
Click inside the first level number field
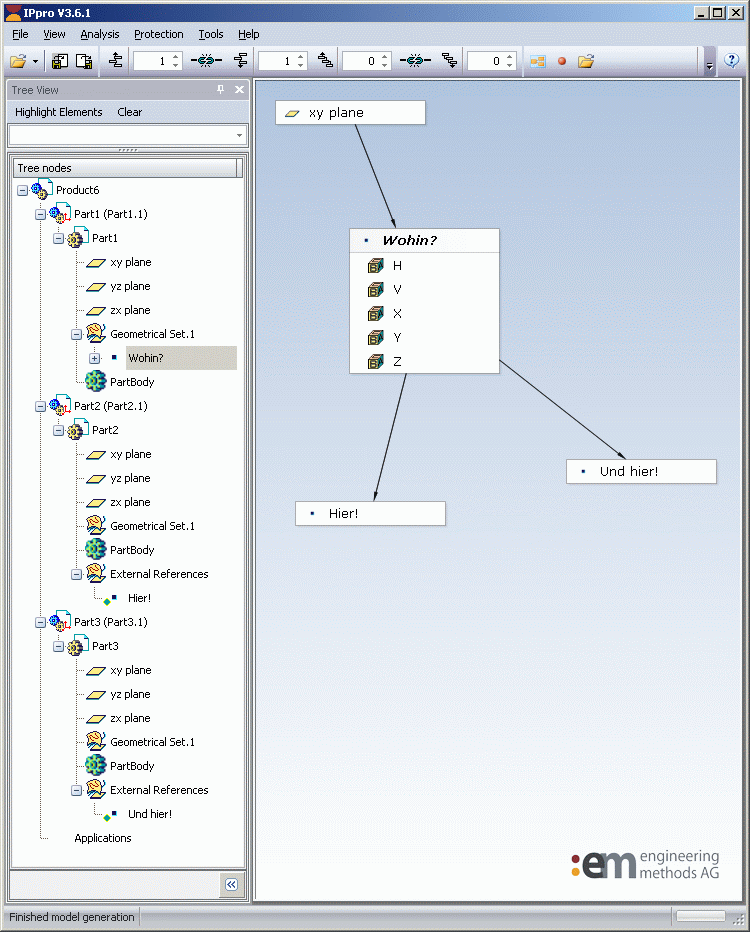pyautogui.click(x=152, y=61)
